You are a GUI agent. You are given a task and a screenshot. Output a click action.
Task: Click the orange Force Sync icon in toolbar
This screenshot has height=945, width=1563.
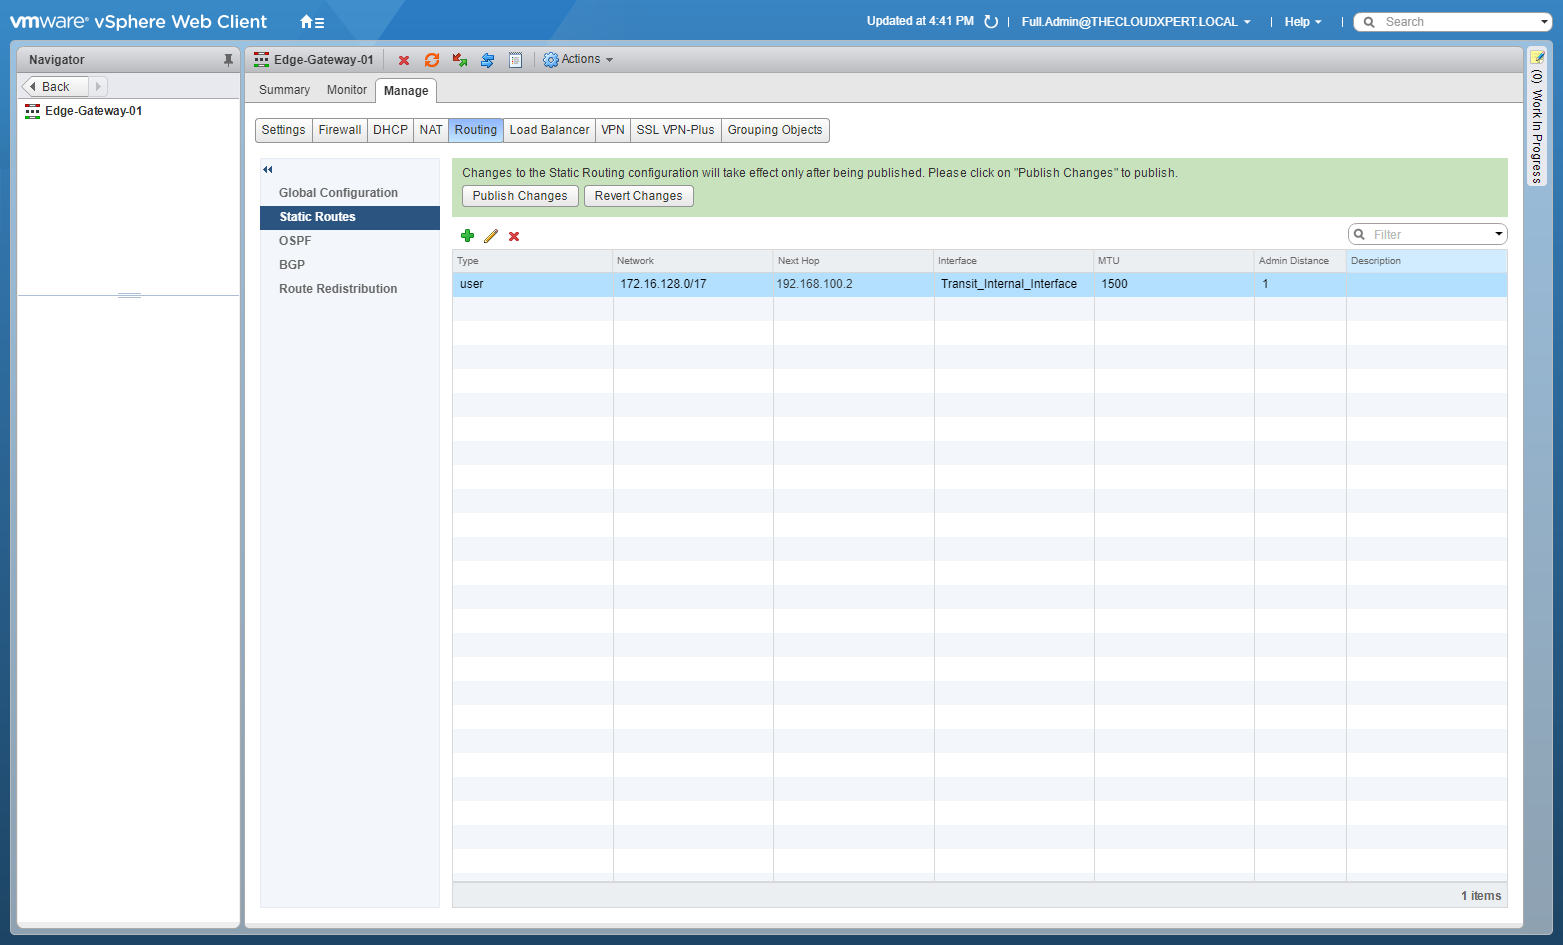click(x=432, y=60)
